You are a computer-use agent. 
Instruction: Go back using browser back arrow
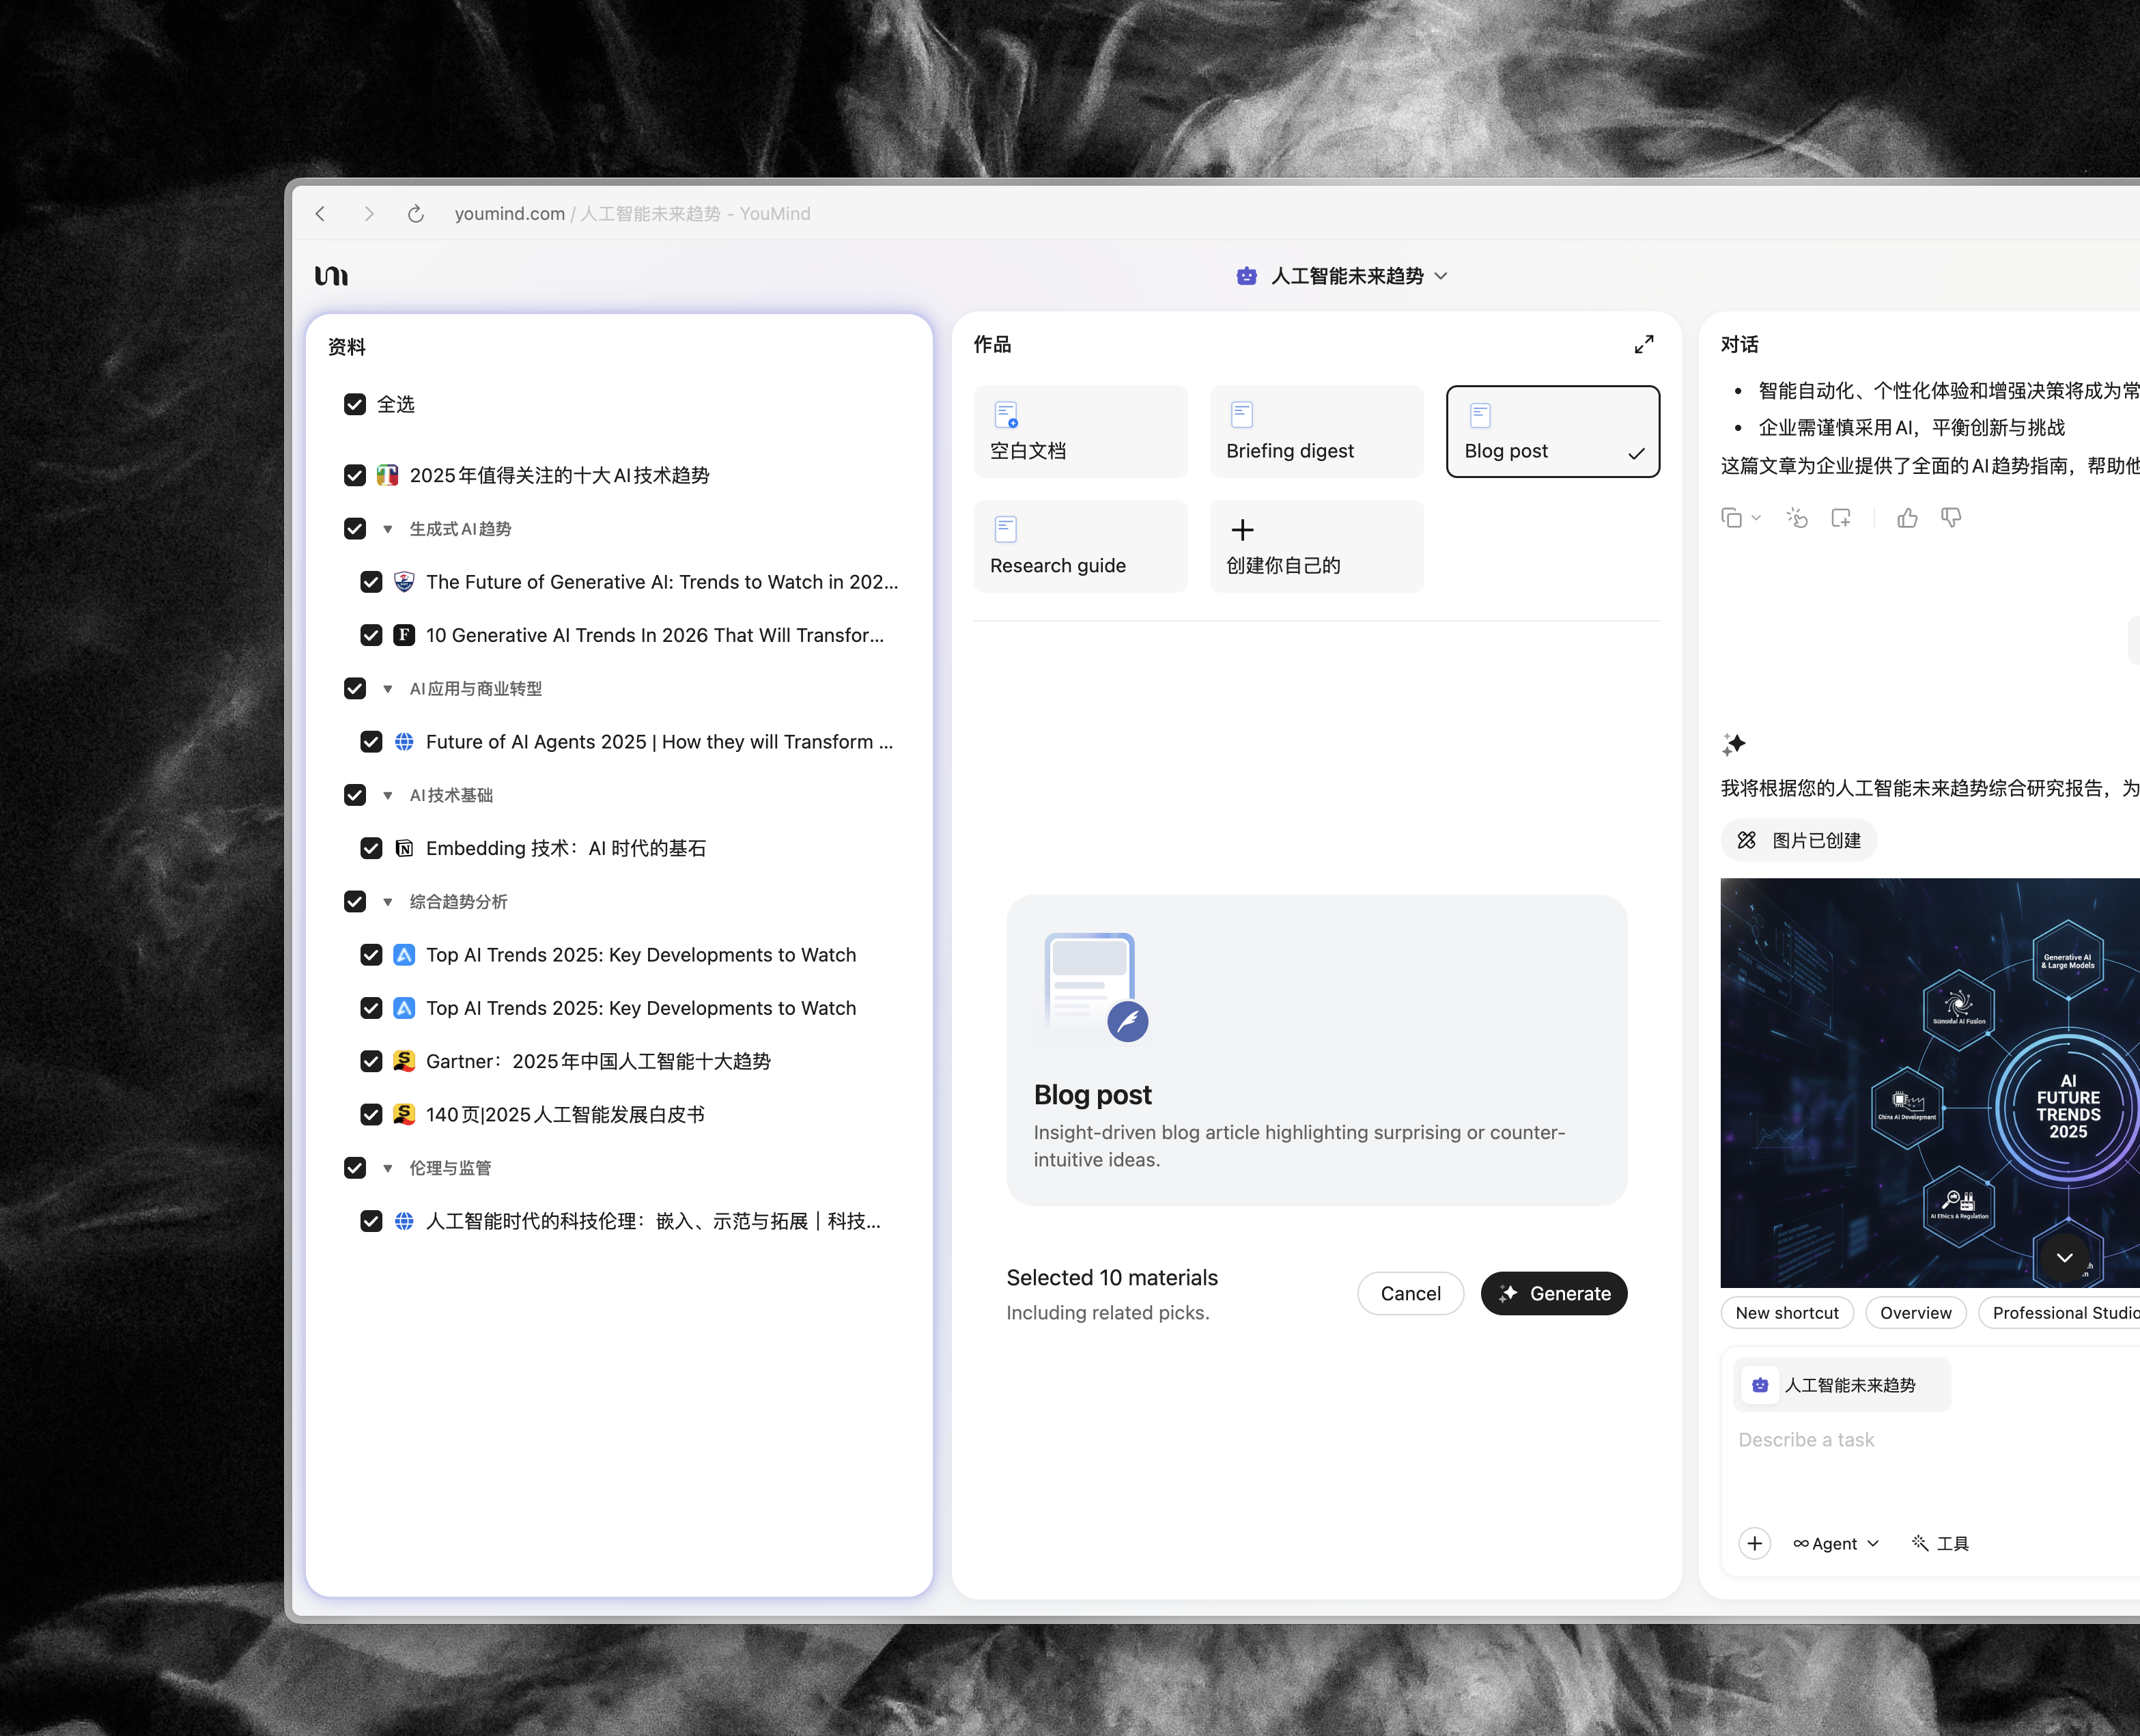pos(321,214)
